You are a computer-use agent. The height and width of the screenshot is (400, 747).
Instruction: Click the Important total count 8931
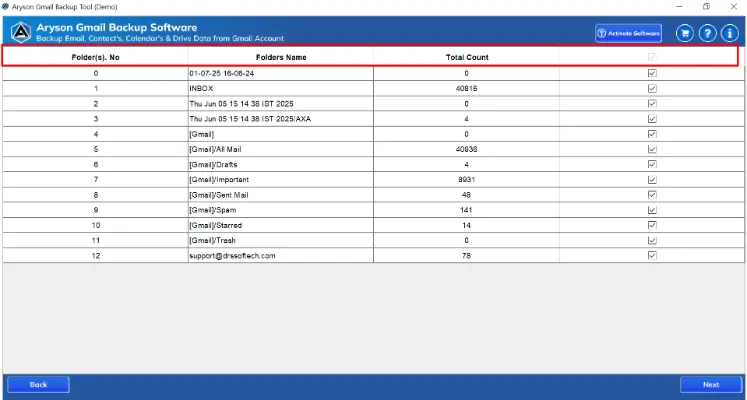466,180
